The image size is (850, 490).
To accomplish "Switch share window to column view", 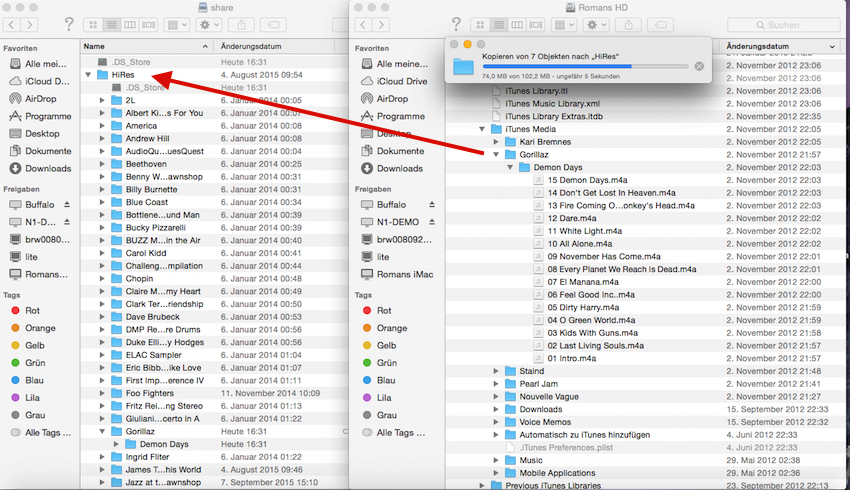I will pos(130,24).
